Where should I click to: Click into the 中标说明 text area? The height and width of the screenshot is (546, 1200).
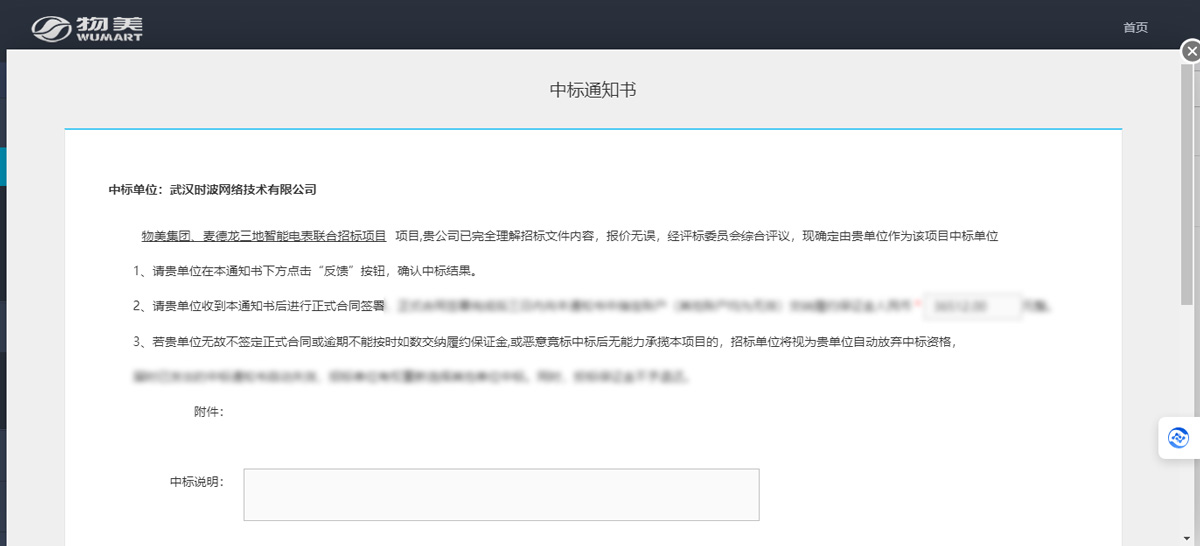pyautogui.click(x=501, y=494)
